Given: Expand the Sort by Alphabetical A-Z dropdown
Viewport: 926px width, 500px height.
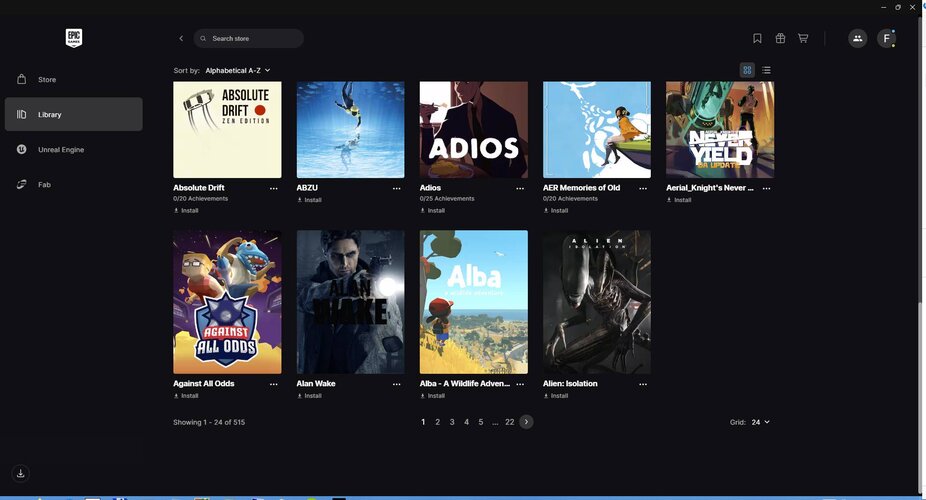Looking at the screenshot, I should click(x=238, y=71).
